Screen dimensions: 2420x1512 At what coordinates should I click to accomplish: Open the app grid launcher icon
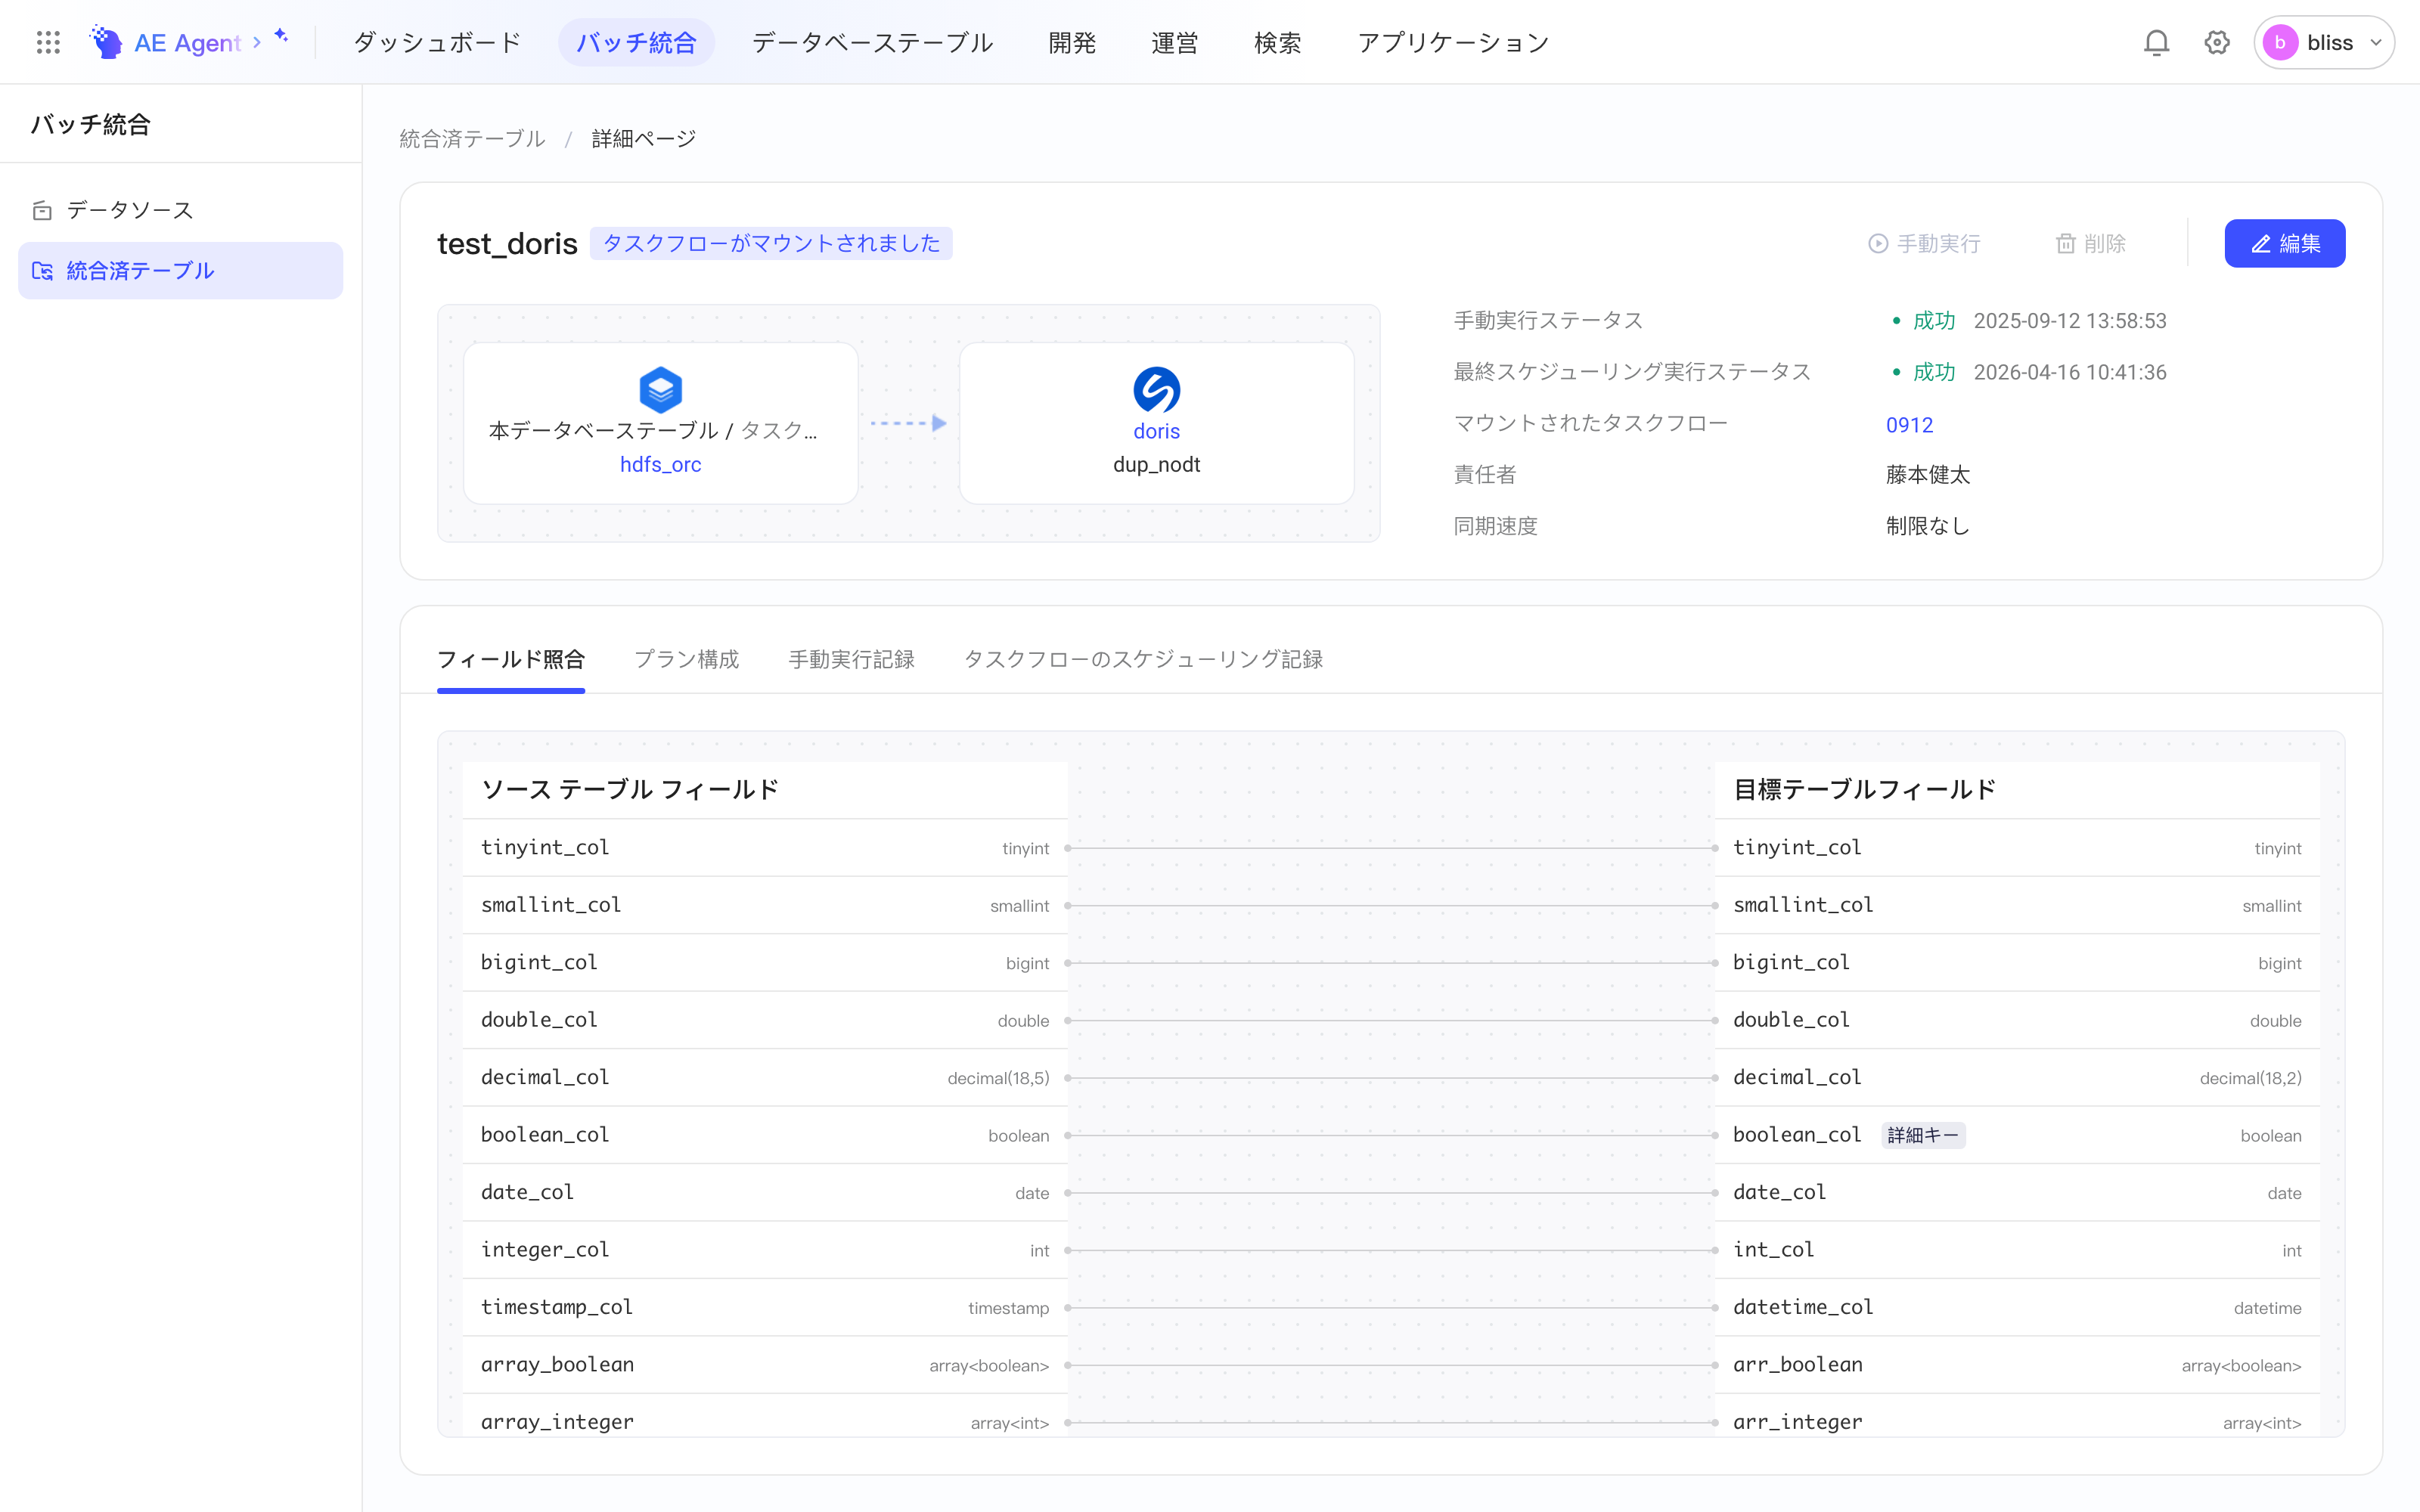click(48, 42)
